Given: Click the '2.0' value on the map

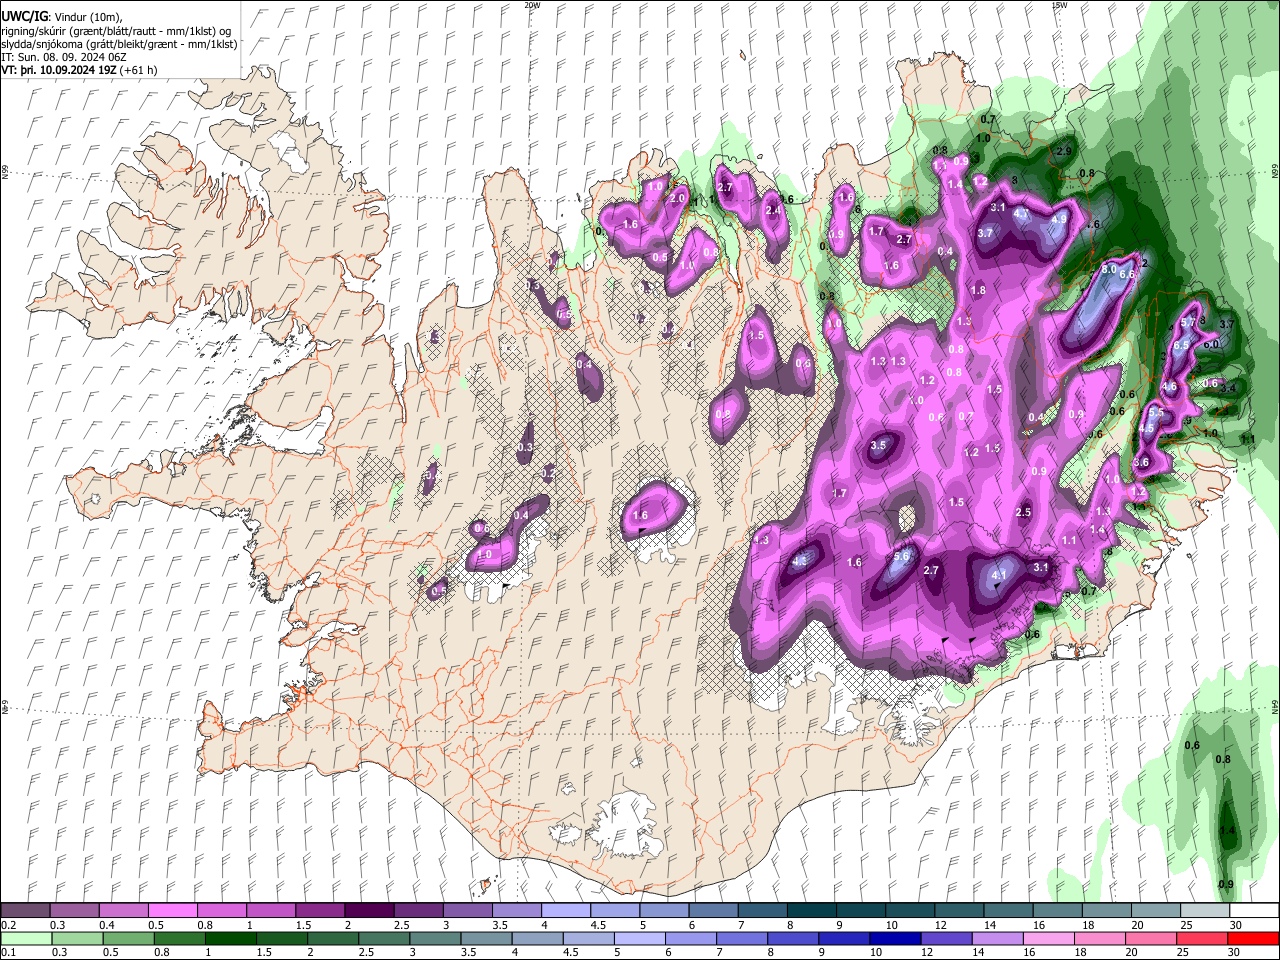Looking at the screenshot, I should (678, 199).
